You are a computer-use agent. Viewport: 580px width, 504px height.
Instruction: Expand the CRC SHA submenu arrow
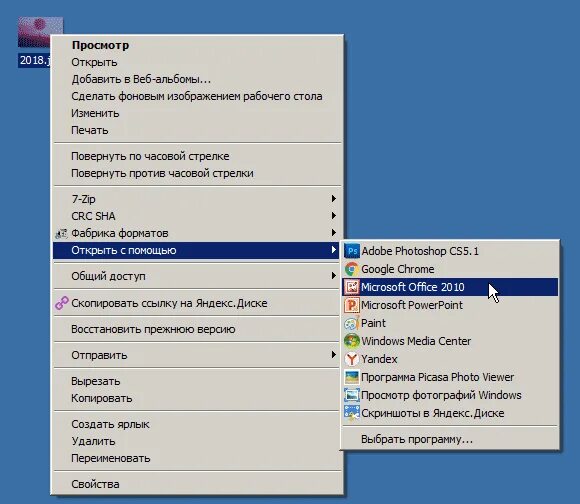(333, 216)
